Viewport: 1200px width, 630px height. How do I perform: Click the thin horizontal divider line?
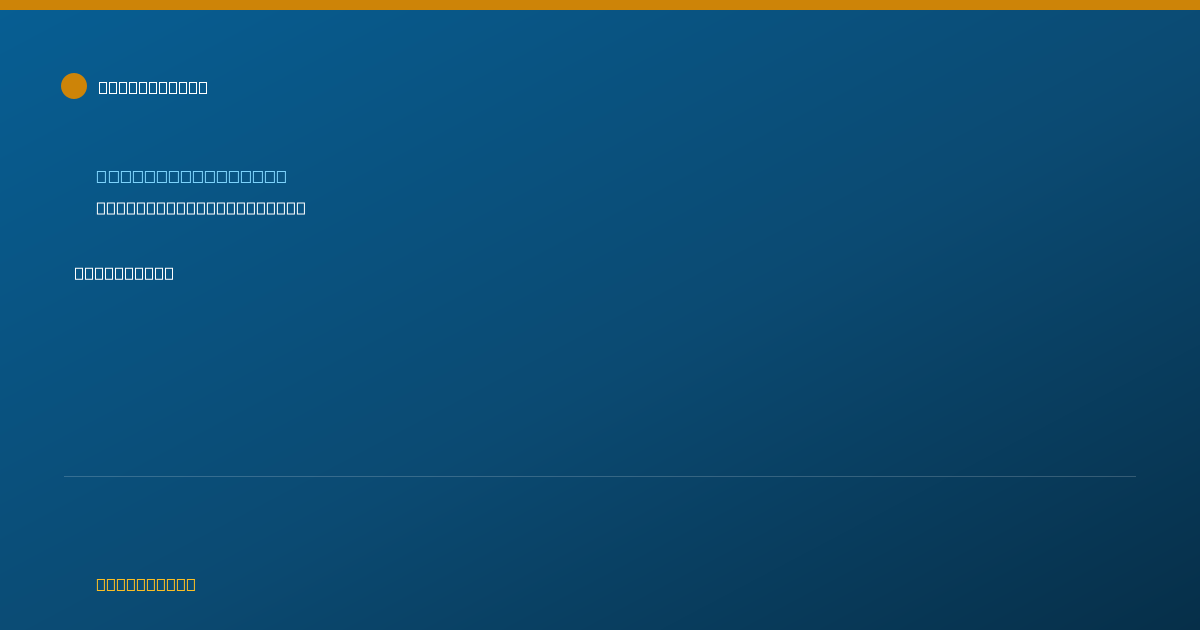point(600,476)
